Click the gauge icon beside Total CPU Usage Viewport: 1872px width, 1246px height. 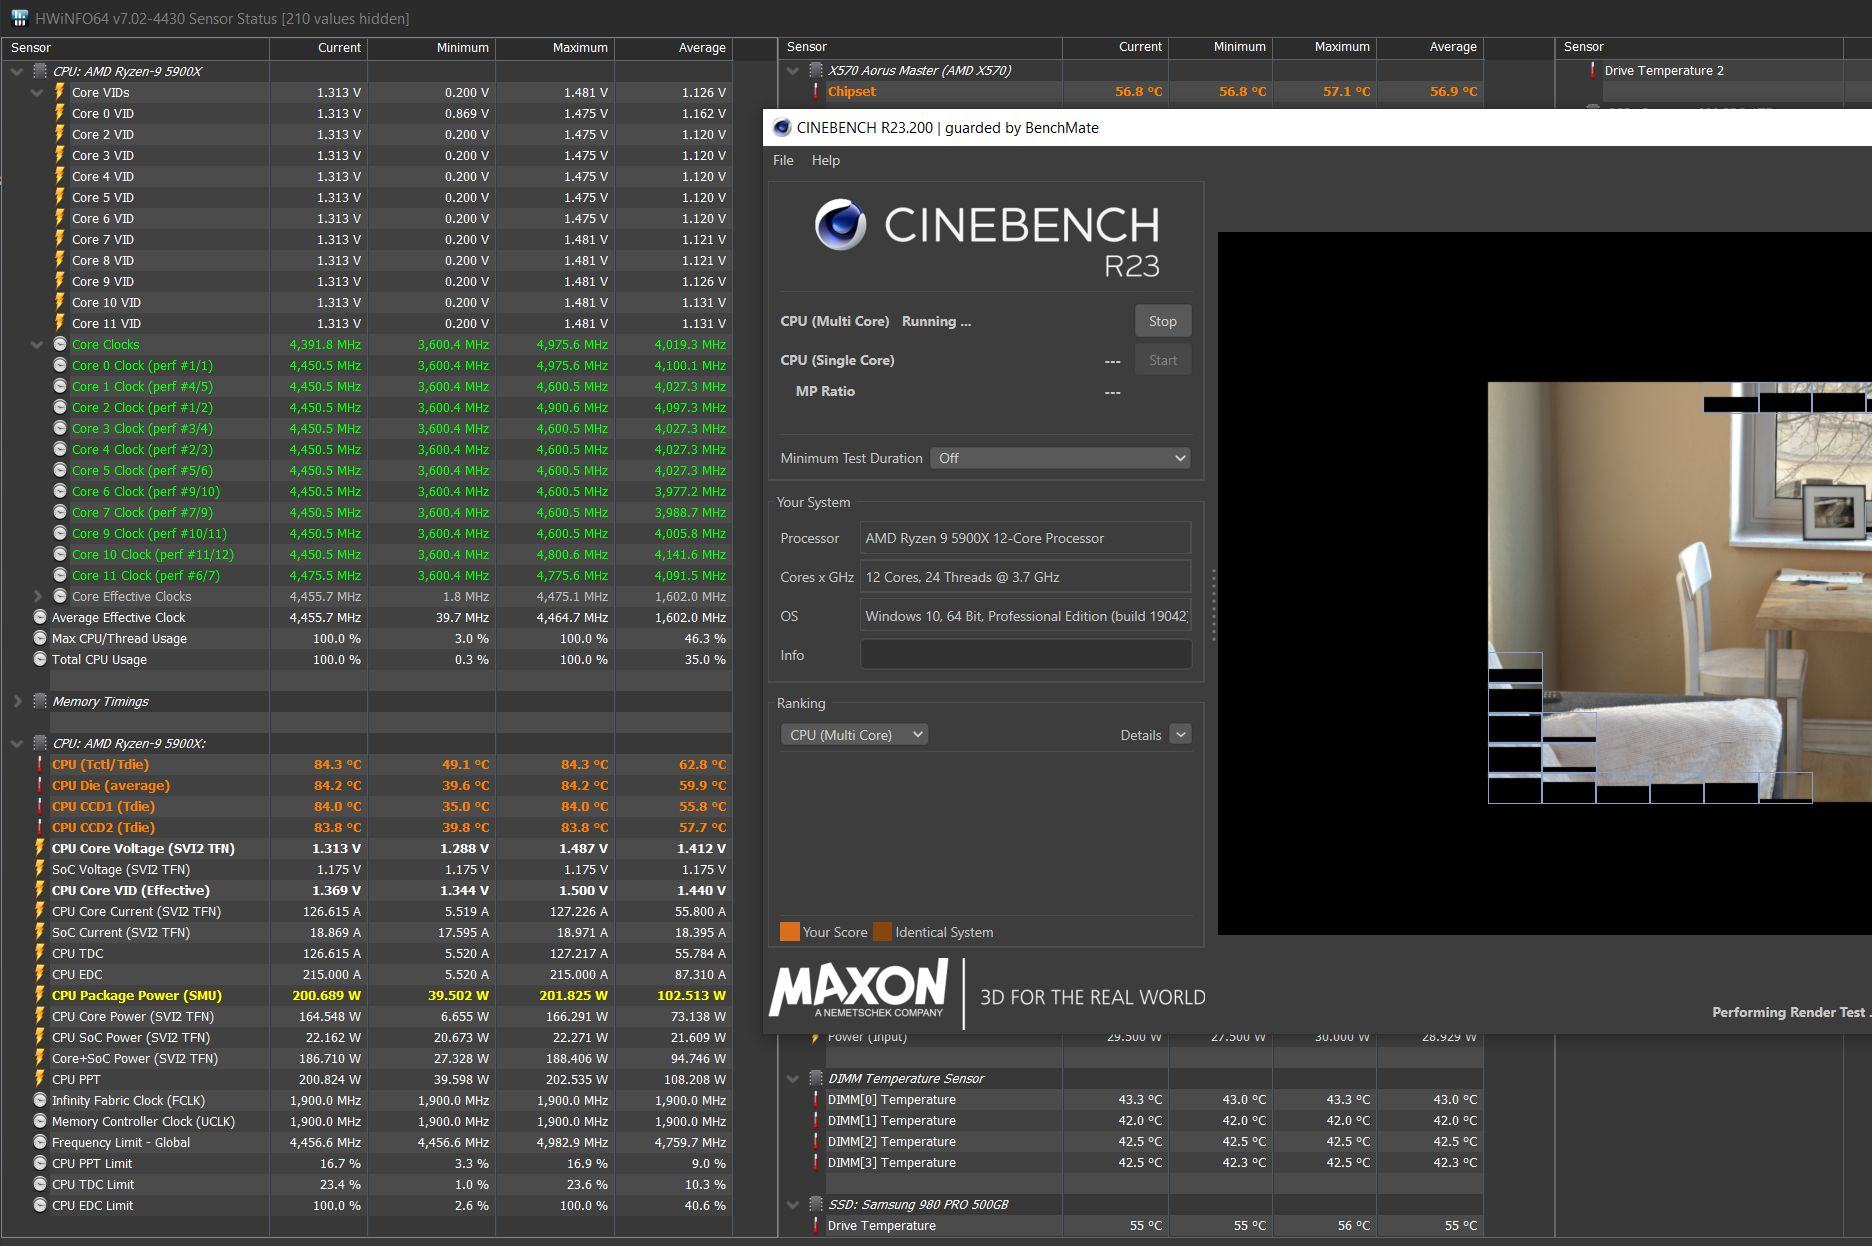pos(40,659)
